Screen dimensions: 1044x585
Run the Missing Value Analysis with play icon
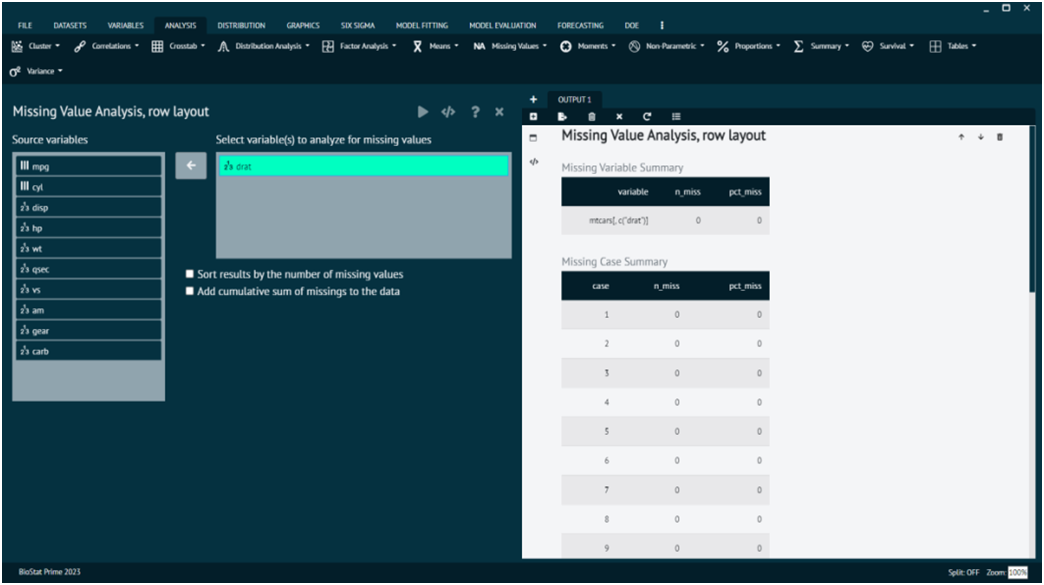423,112
